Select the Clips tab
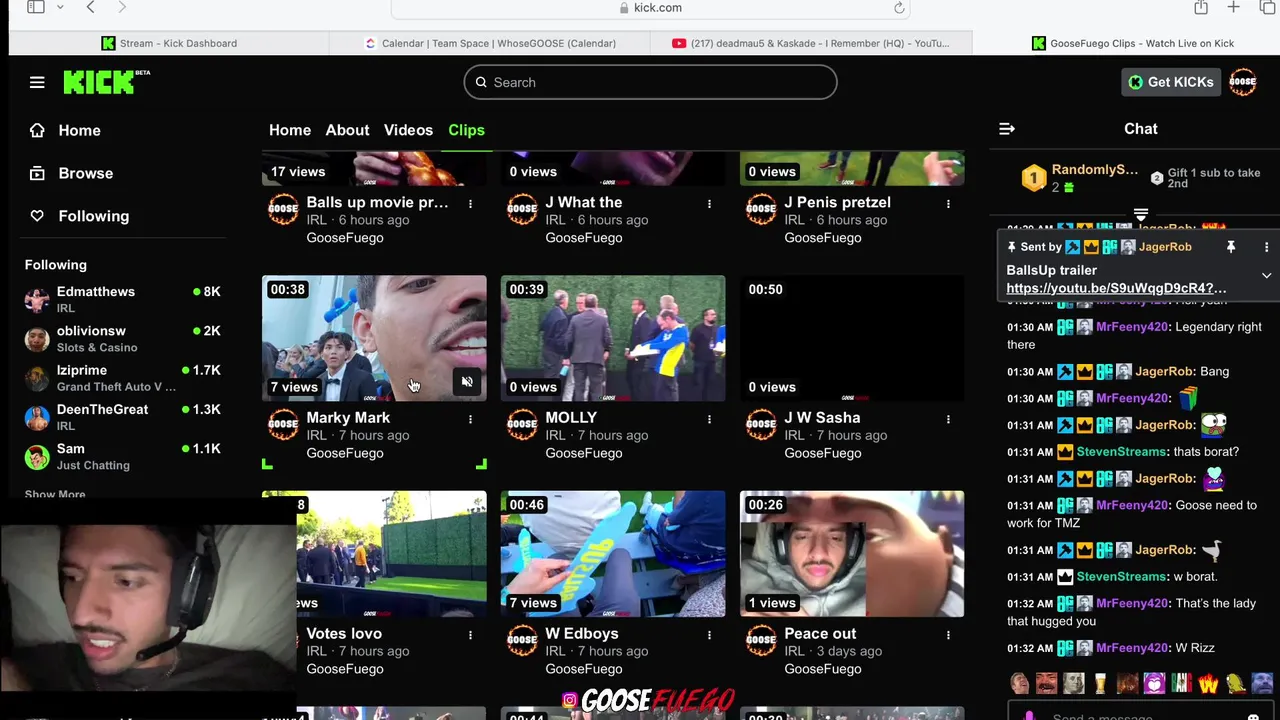This screenshot has width=1280, height=720. click(466, 130)
